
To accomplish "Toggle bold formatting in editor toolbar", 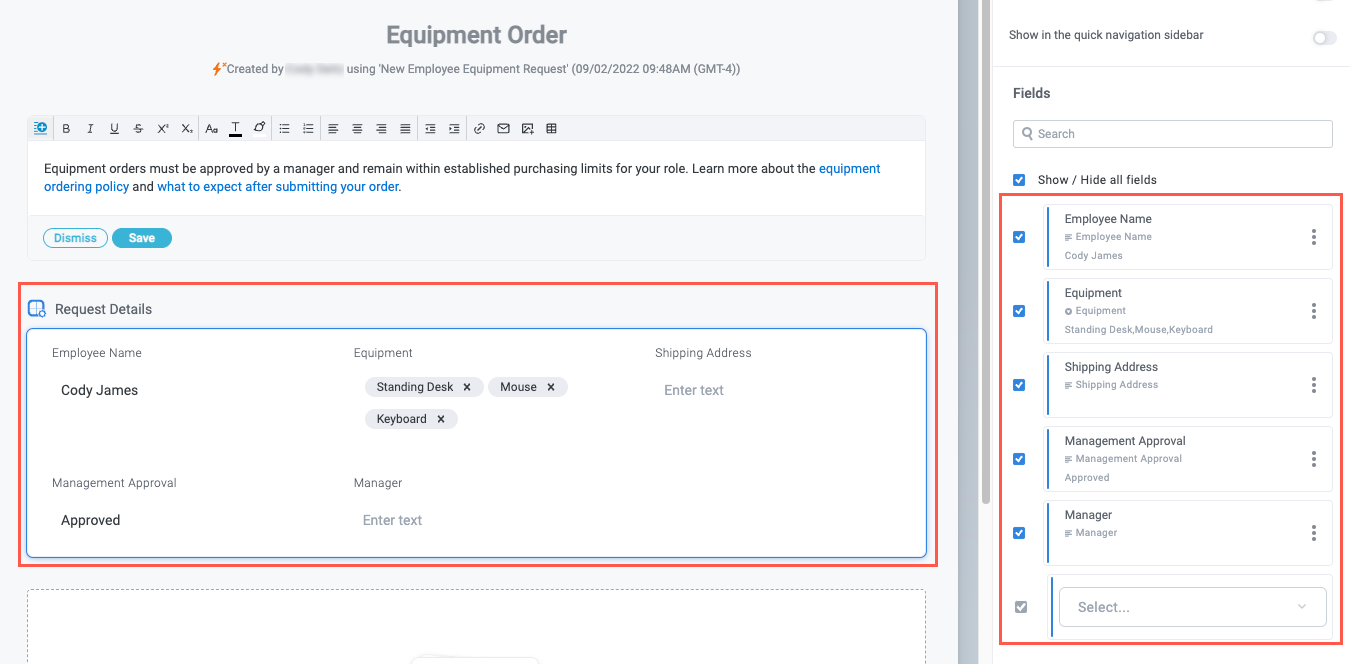I will (66, 129).
